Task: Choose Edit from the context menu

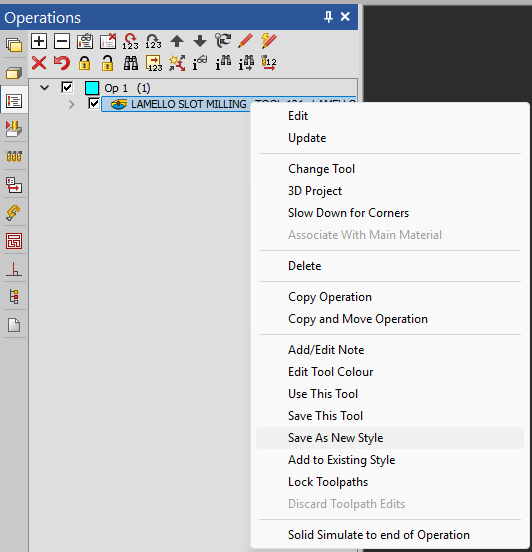Action: [390, 116]
